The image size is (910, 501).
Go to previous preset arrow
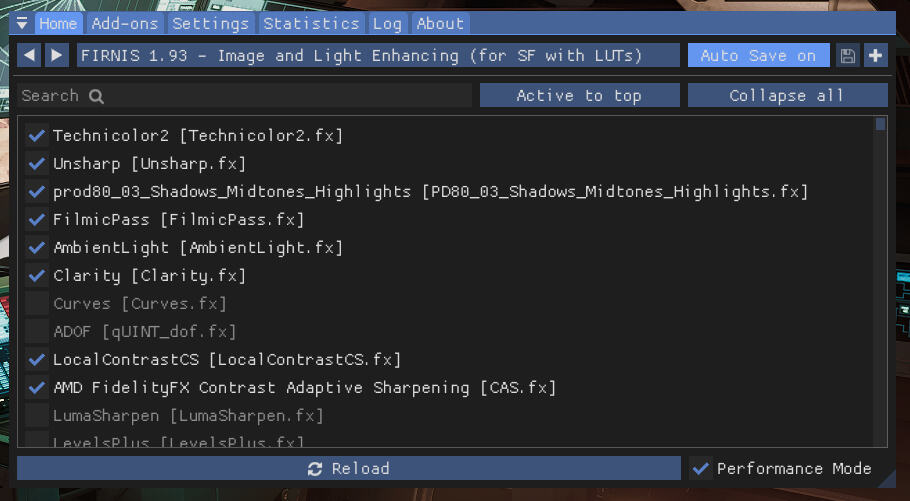29,56
